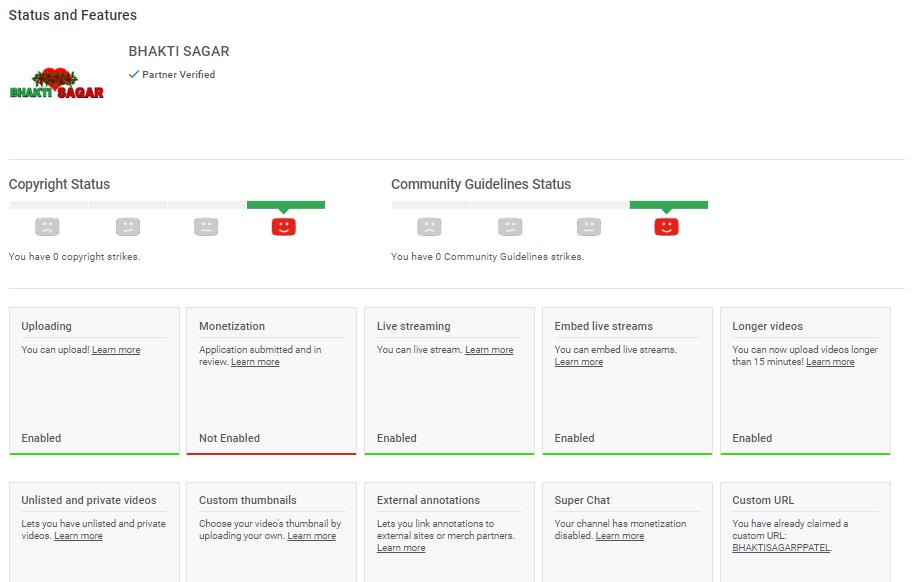Screen dimensions: 917x582
Task: Open Learn more link in Super Chat card
Action: pyautogui.click(x=619, y=536)
